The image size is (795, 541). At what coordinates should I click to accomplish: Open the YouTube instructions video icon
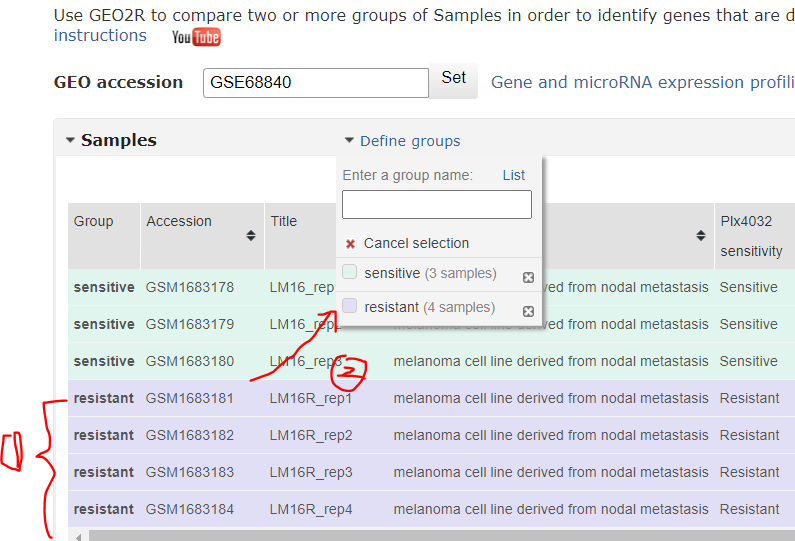[196, 37]
